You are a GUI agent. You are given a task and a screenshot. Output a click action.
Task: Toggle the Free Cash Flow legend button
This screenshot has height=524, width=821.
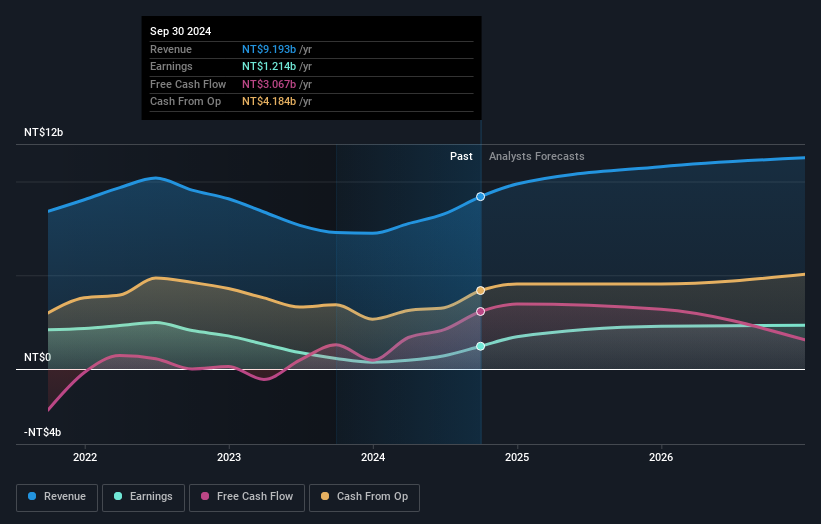247,497
